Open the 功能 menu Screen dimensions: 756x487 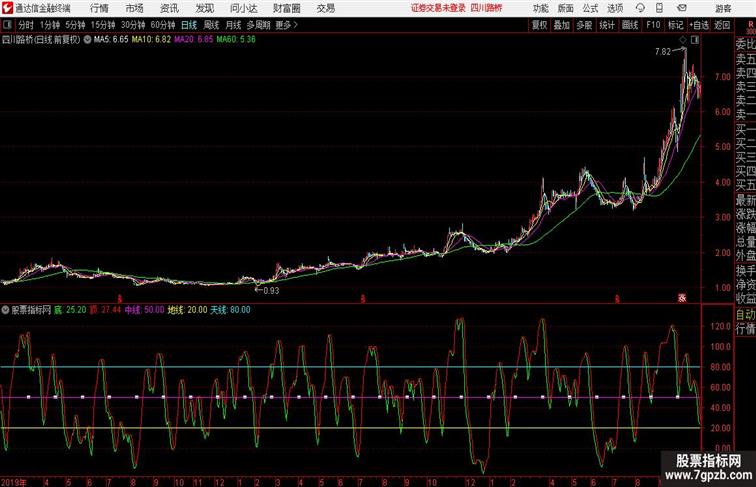(x=541, y=8)
